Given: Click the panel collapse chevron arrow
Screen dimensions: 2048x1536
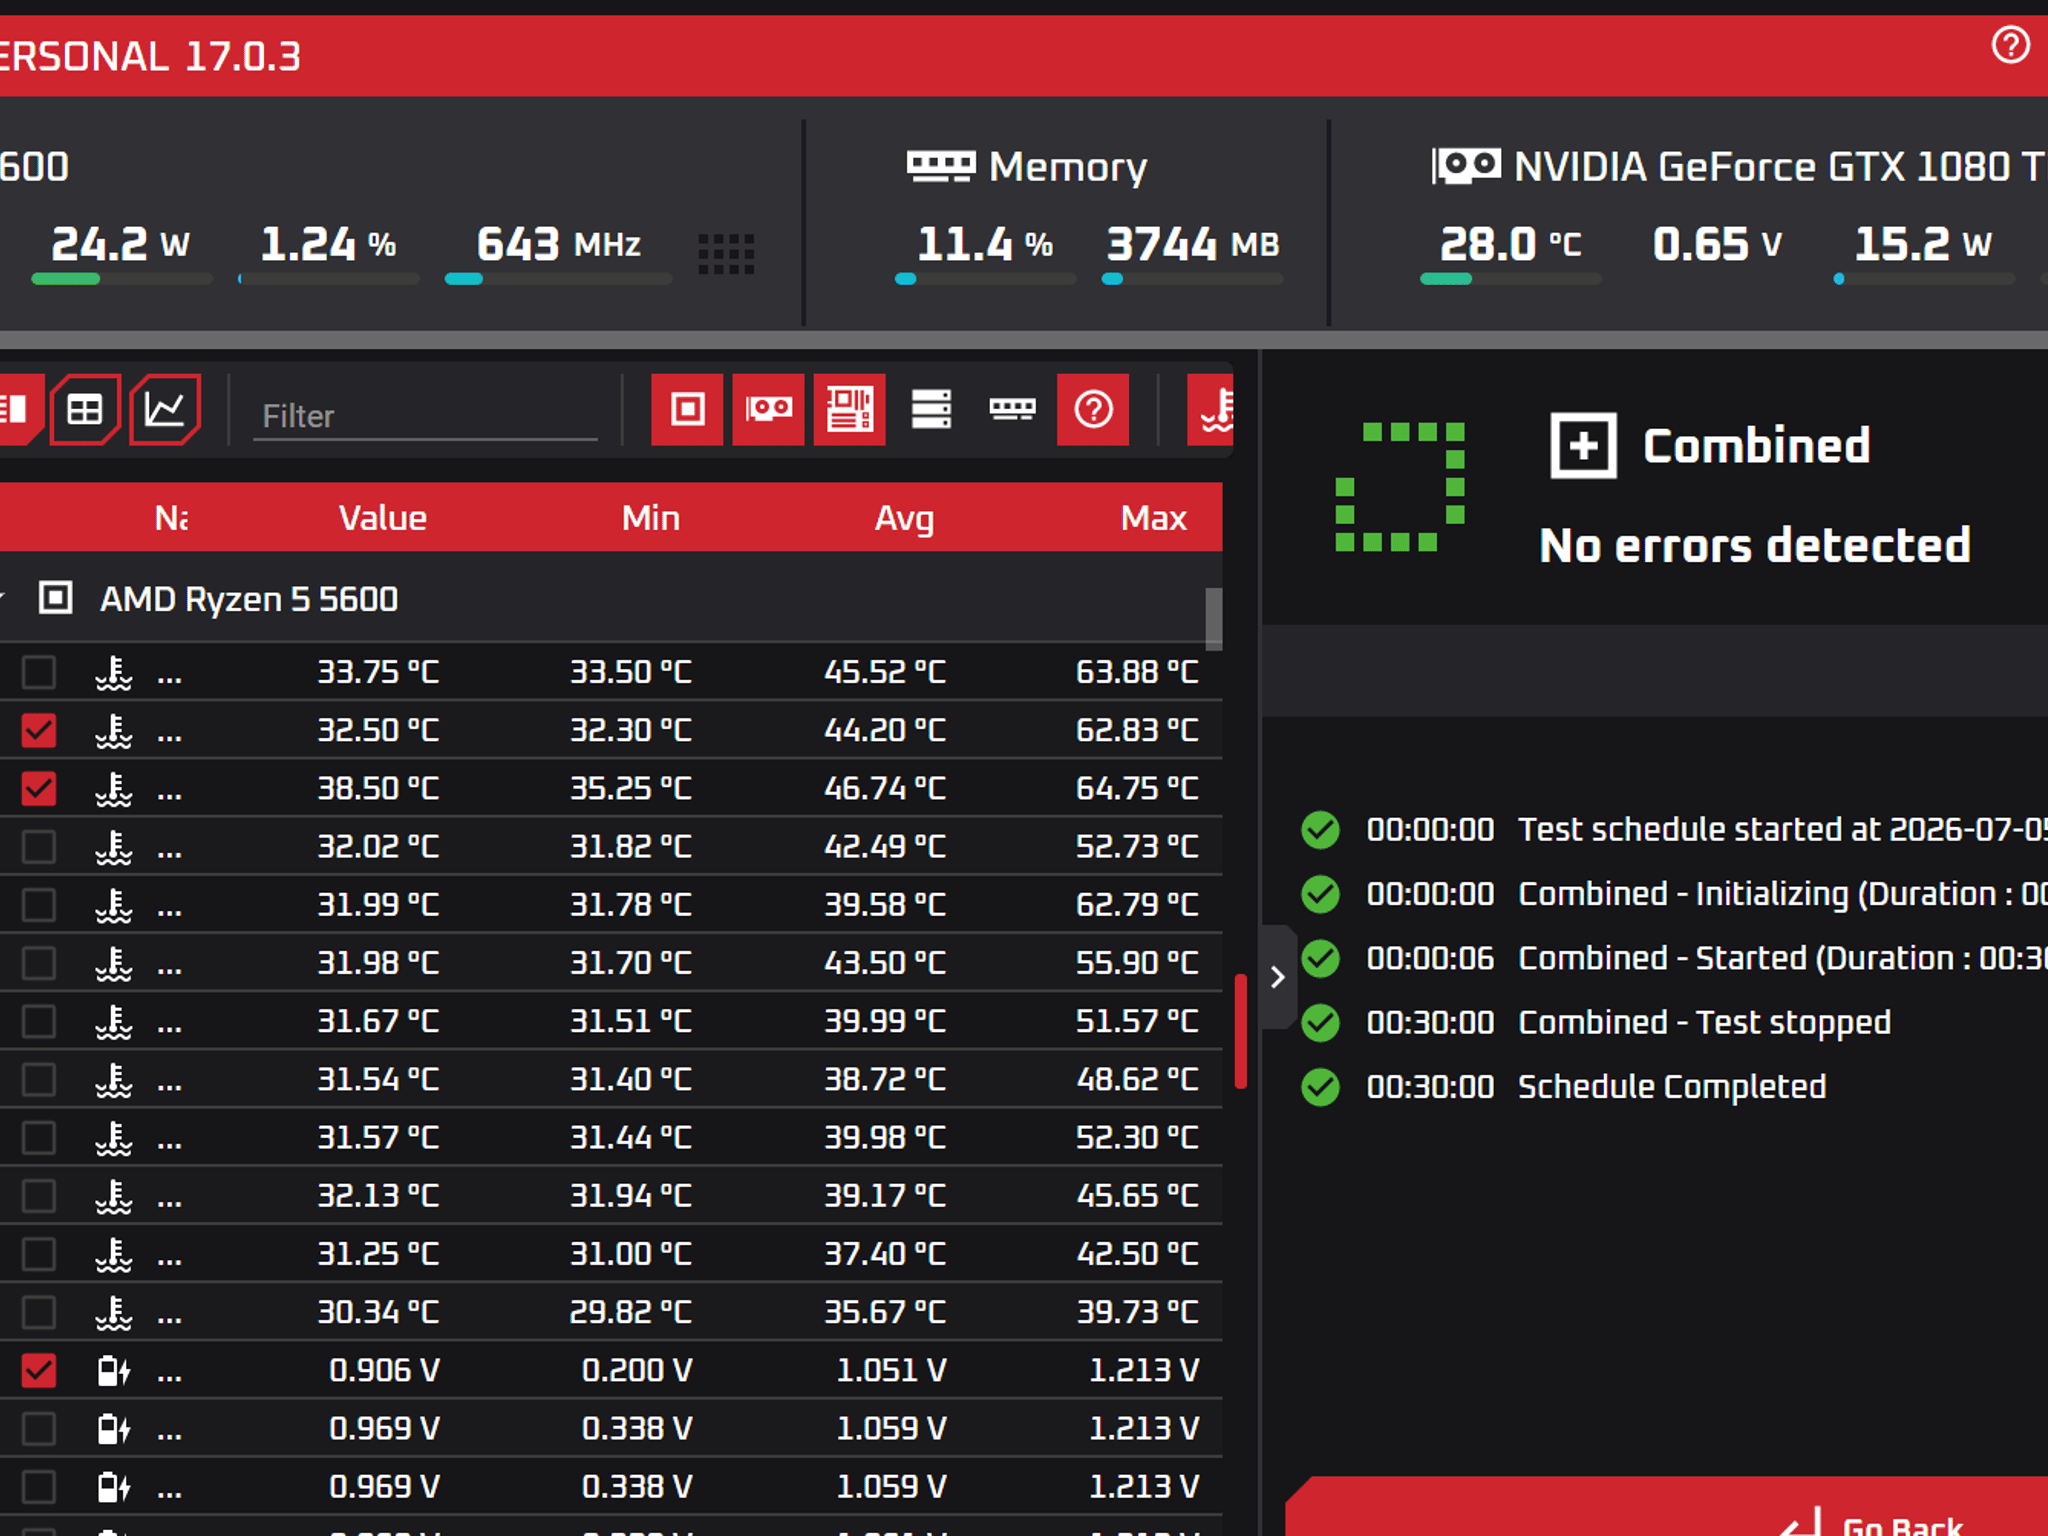Looking at the screenshot, I should 1278,977.
